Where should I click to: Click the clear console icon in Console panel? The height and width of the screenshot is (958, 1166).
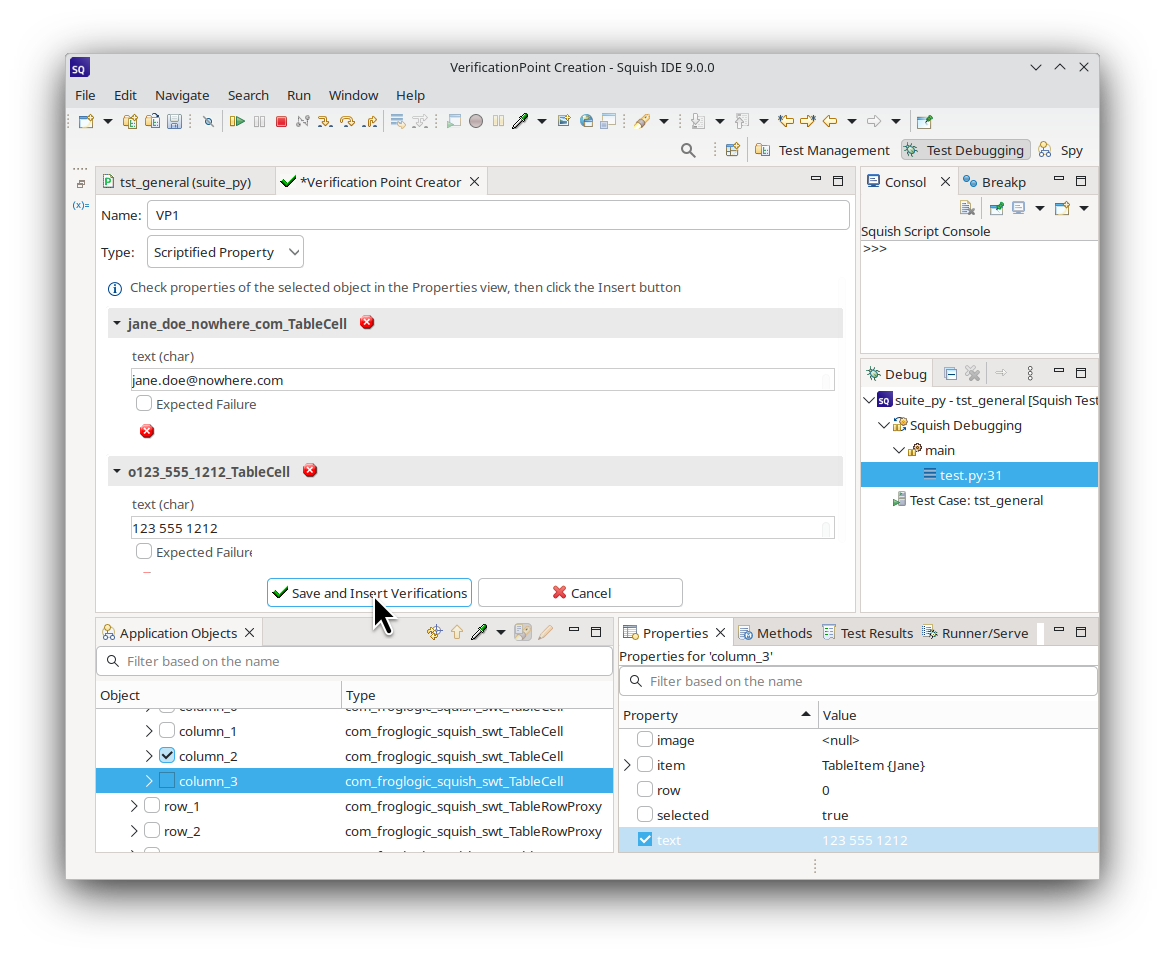pyautogui.click(x=967, y=208)
